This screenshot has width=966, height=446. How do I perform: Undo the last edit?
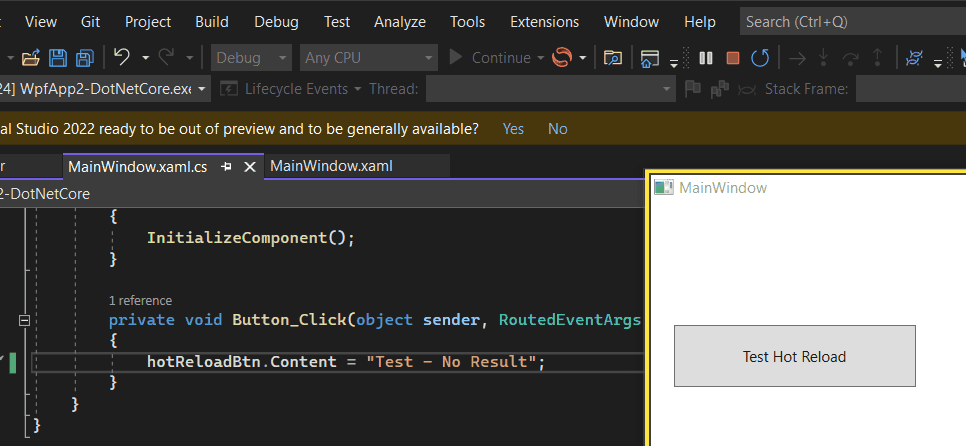(x=122, y=57)
